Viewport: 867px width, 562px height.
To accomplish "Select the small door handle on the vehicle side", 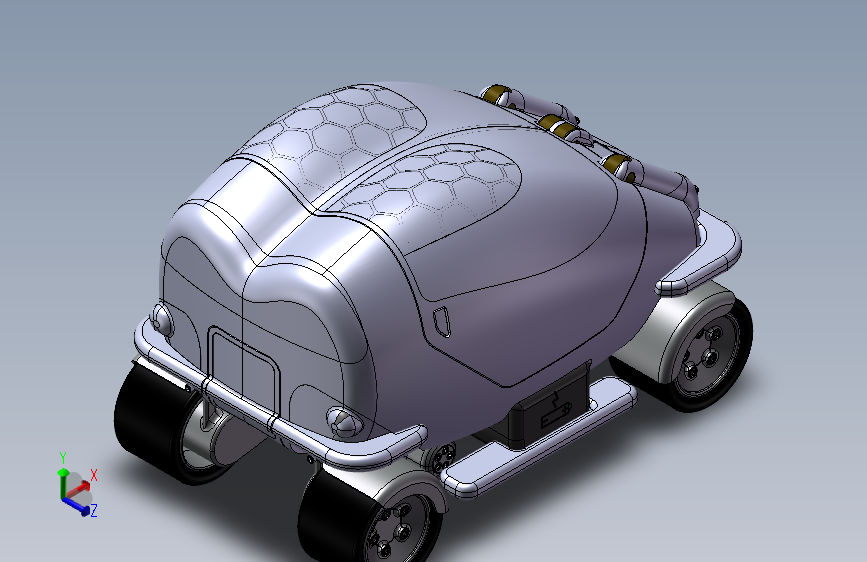I will (442, 322).
